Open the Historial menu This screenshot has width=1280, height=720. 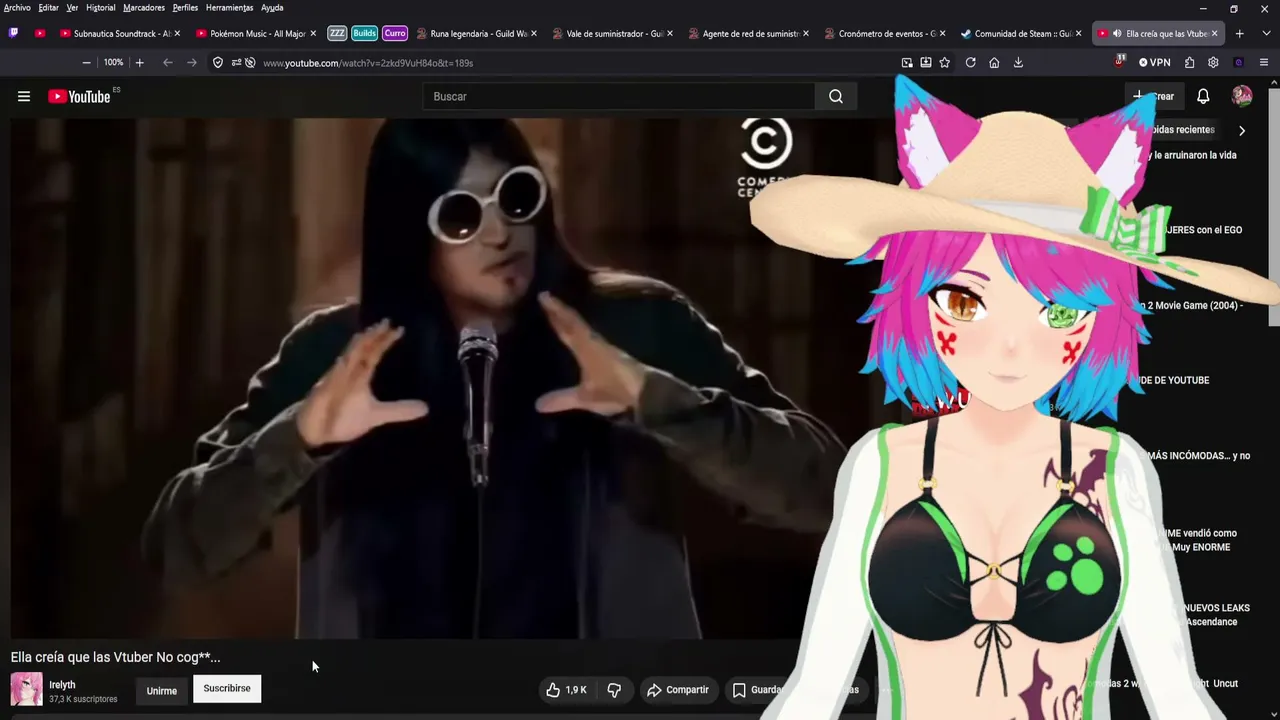[x=100, y=8]
